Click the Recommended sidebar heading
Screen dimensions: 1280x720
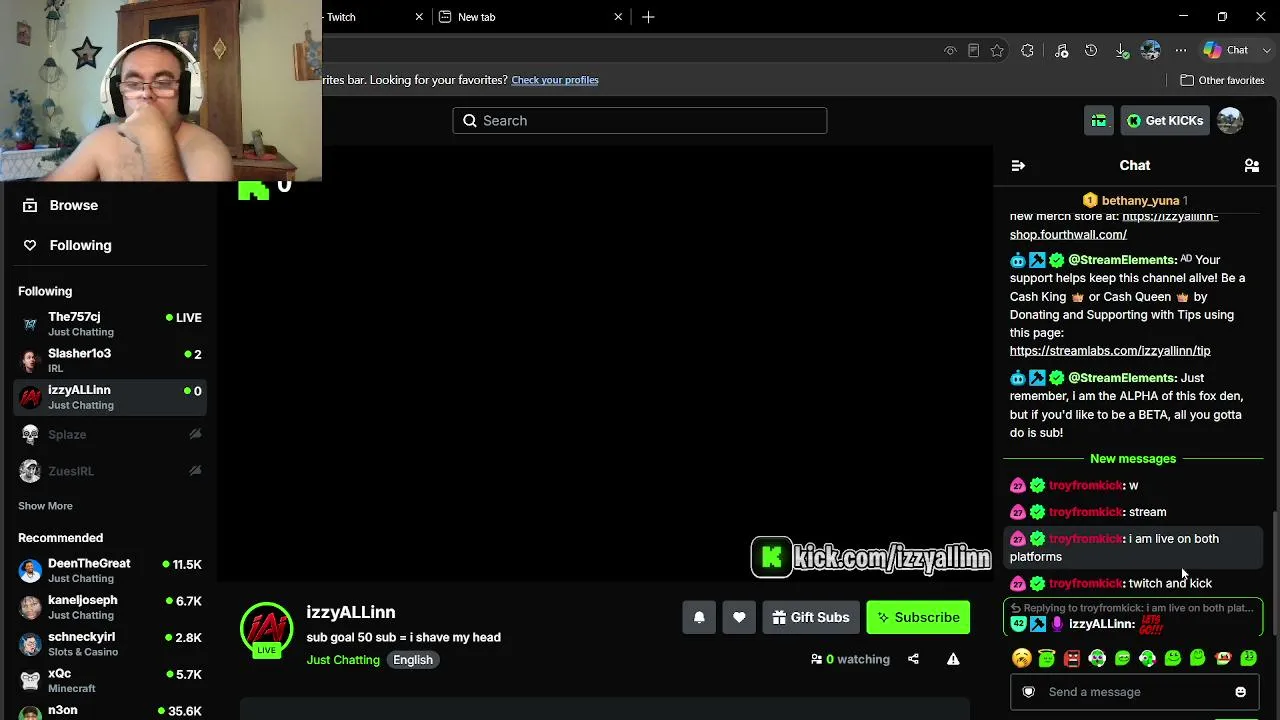point(60,538)
